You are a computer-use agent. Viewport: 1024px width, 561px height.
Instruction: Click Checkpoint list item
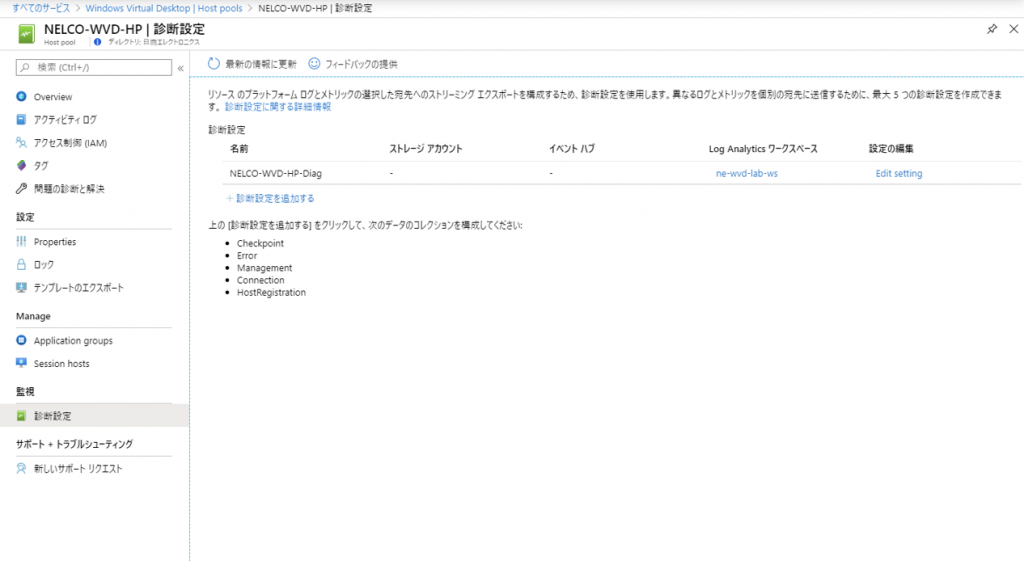[260, 243]
